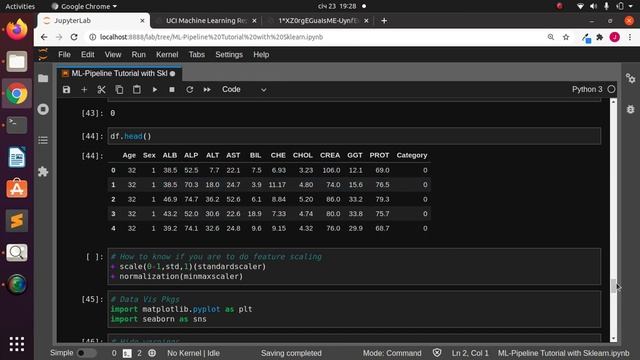Screen dimensions: 640x360
Task: Open the Extension Manager puzzle sidebar icon
Action: [43, 171]
